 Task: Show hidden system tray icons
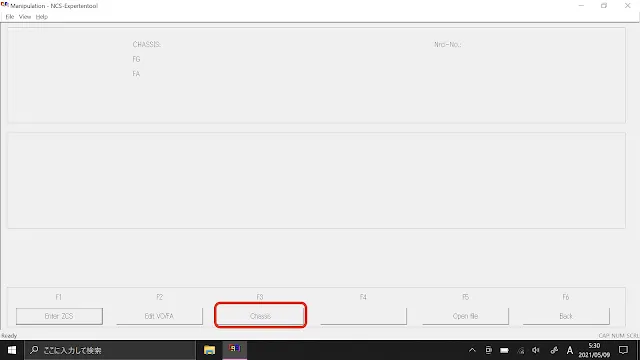tap(472, 350)
